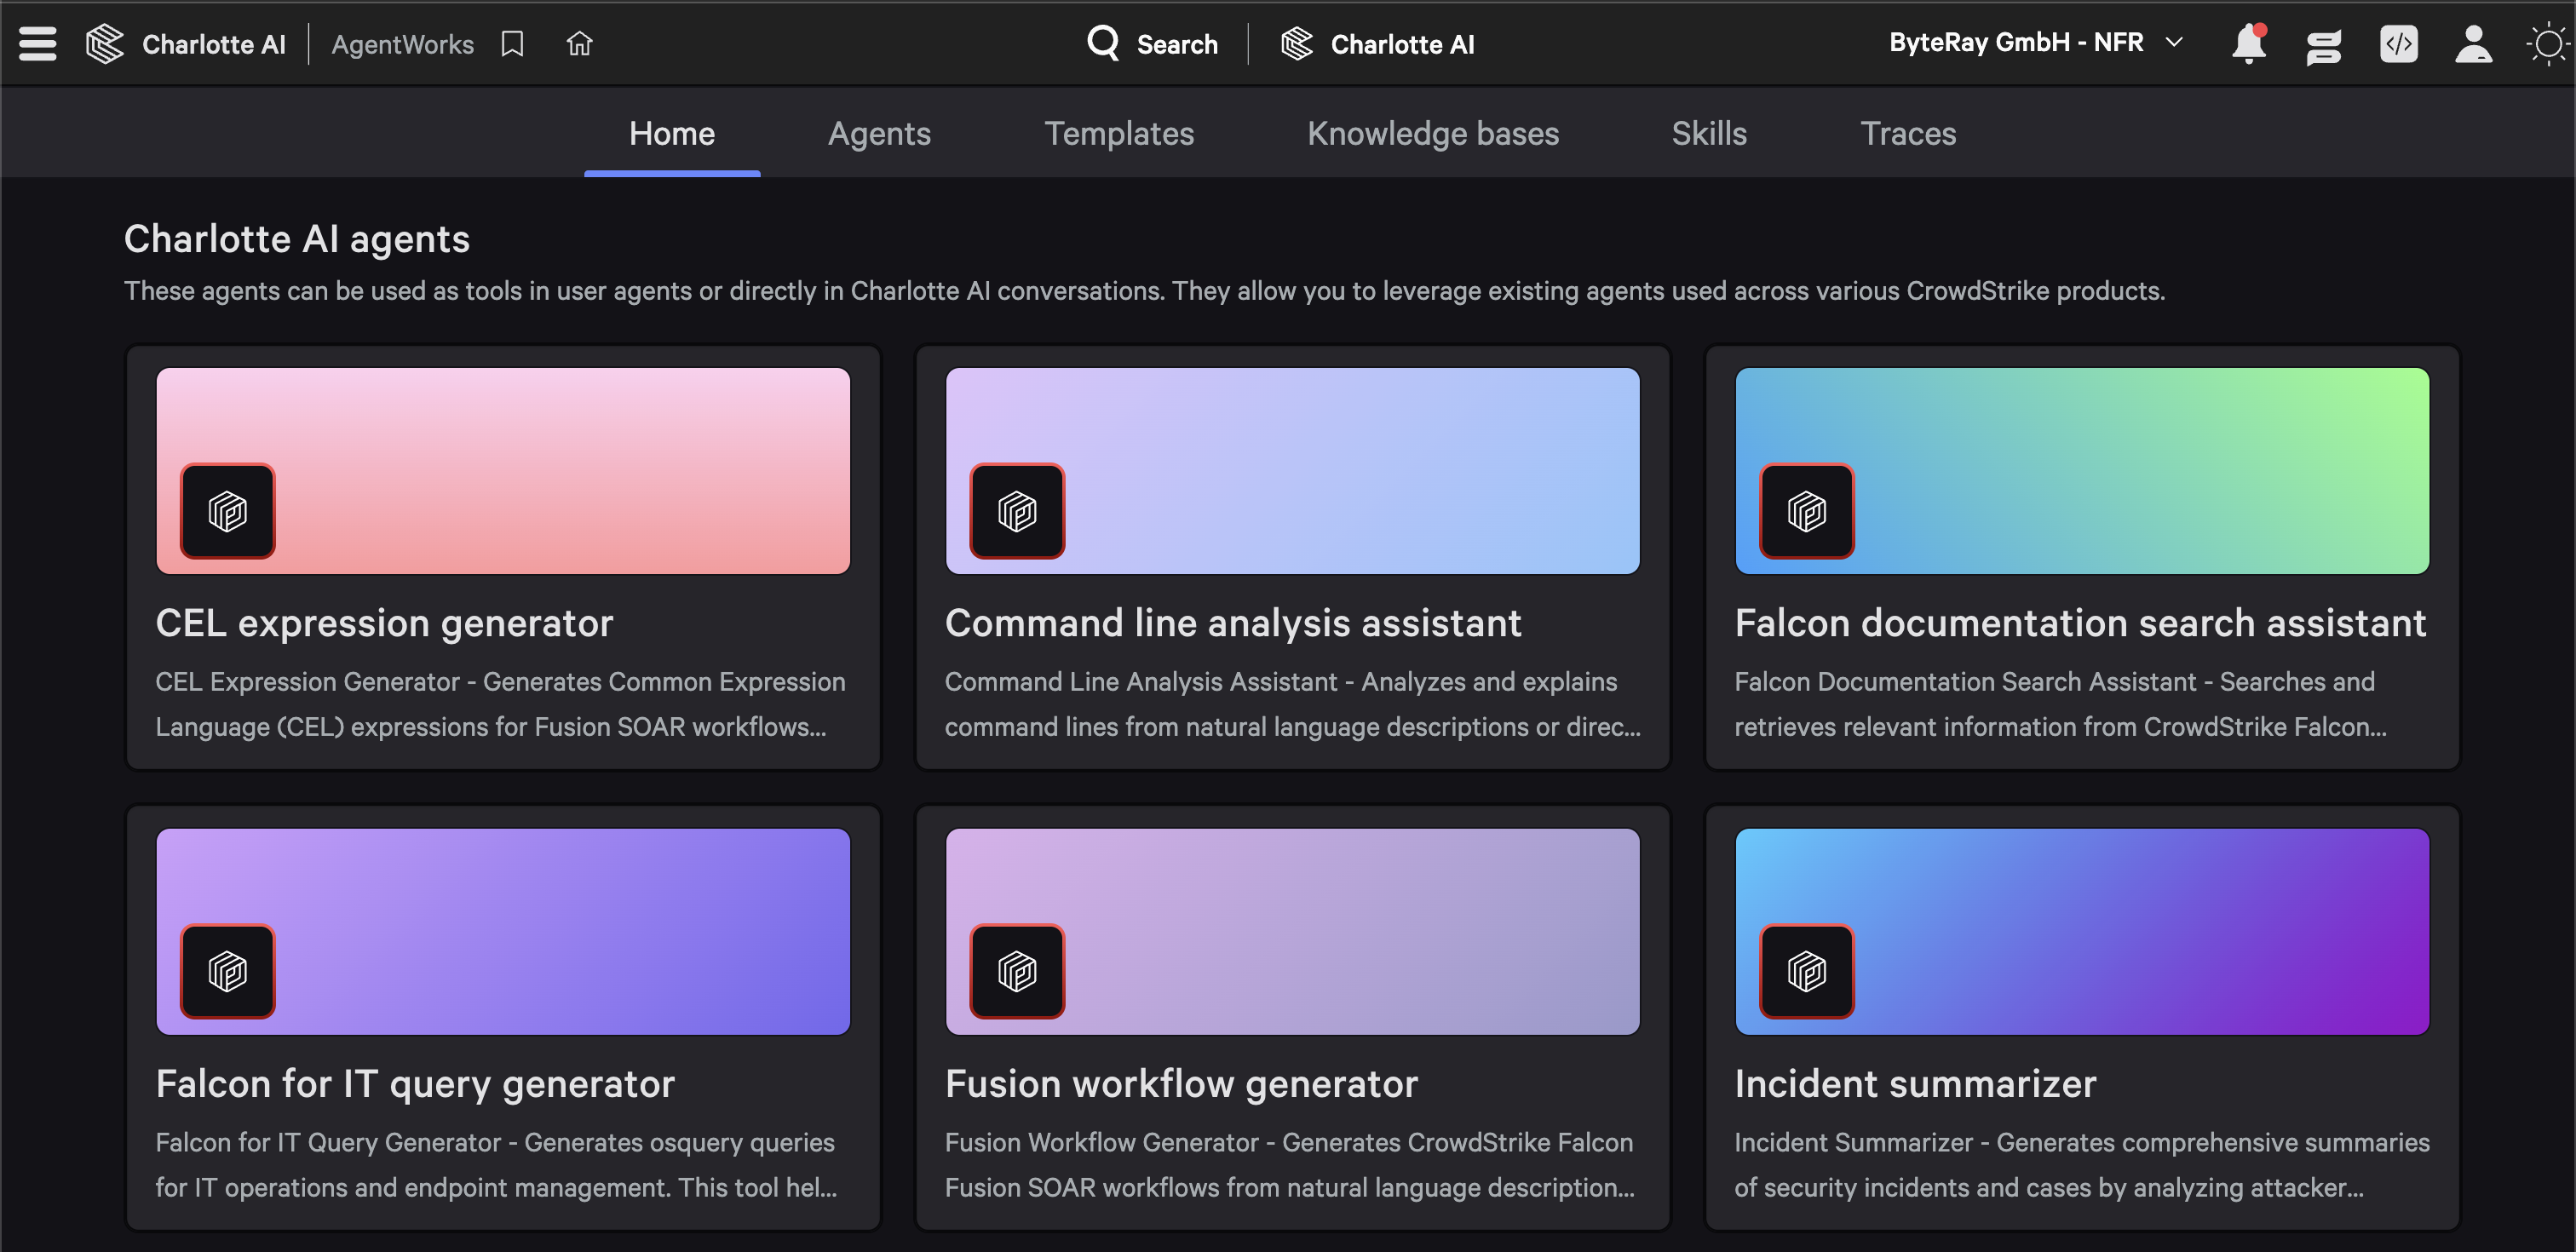Open Falcon for IT query generator title
This screenshot has height=1252, width=2576.
pos(415,1084)
